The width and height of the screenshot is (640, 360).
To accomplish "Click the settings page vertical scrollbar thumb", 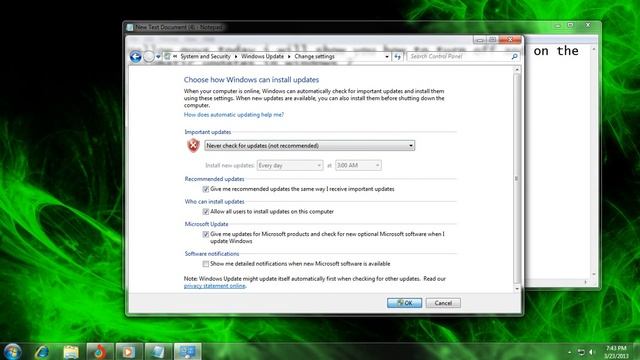I will tap(517, 178).
